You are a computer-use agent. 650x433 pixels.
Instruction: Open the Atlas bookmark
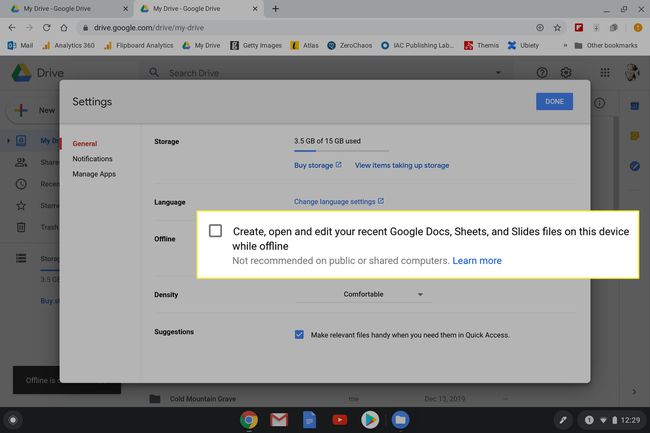tap(304, 46)
